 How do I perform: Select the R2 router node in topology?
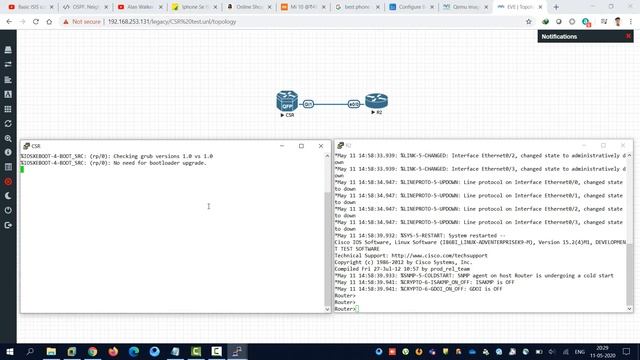coord(376,100)
